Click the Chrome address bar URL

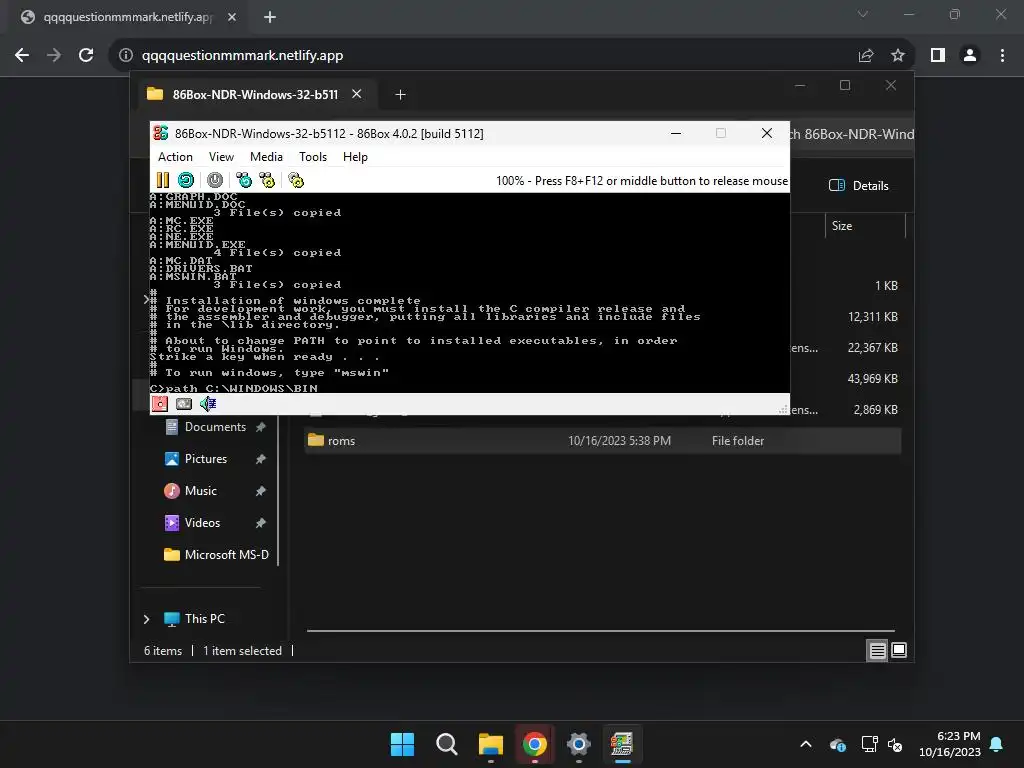[x=242, y=56]
